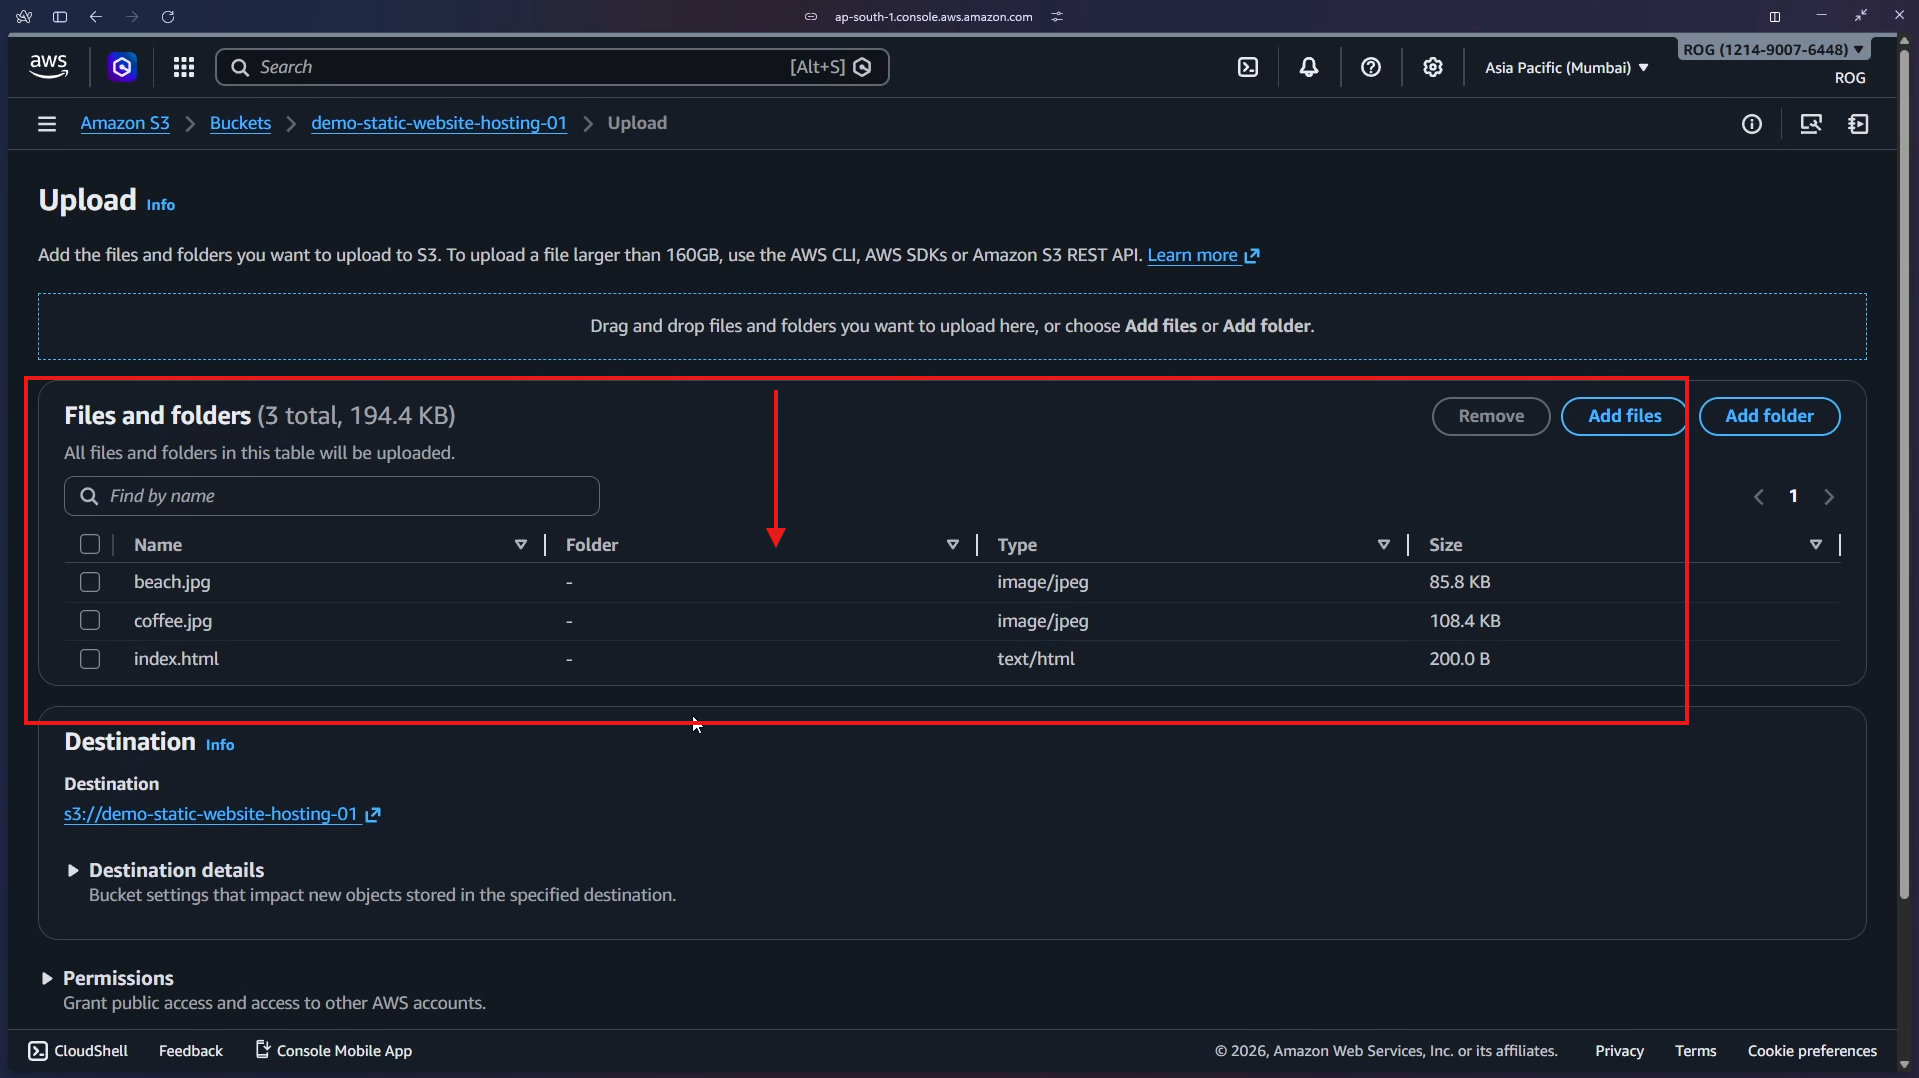Open the account settings gear

[x=1433, y=67]
